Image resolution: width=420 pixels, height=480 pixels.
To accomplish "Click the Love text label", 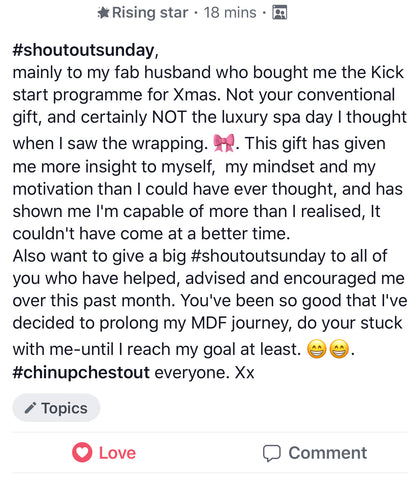I will tap(117, 453).
